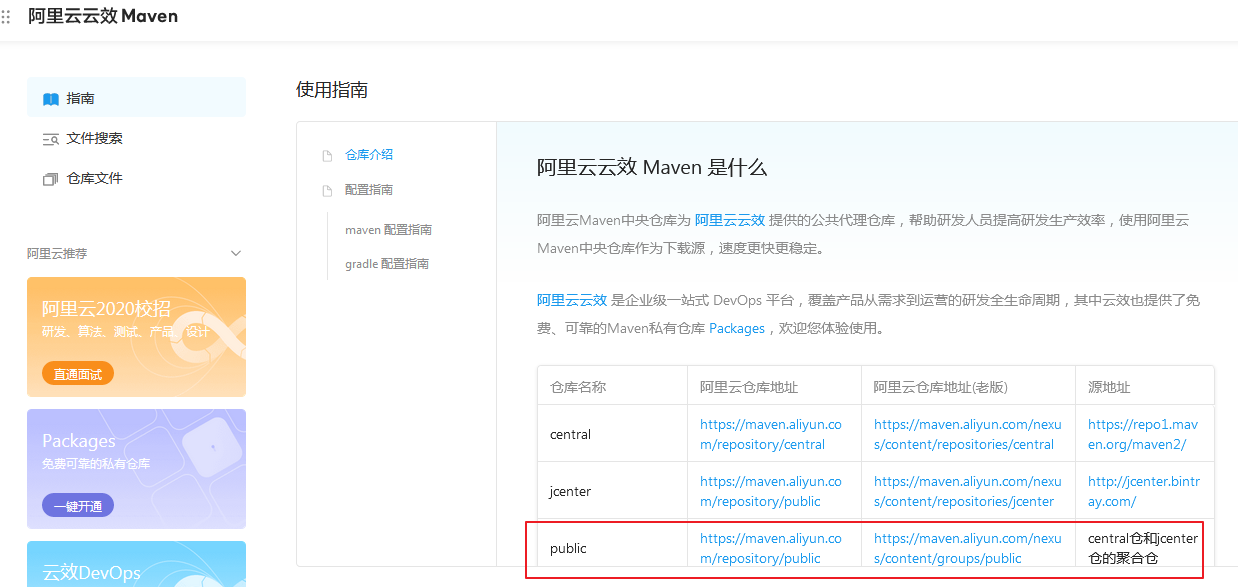Open central row's 老版 repositories/central link
1238x587 pixels.
pyautogui.click(x=968, y=434)
